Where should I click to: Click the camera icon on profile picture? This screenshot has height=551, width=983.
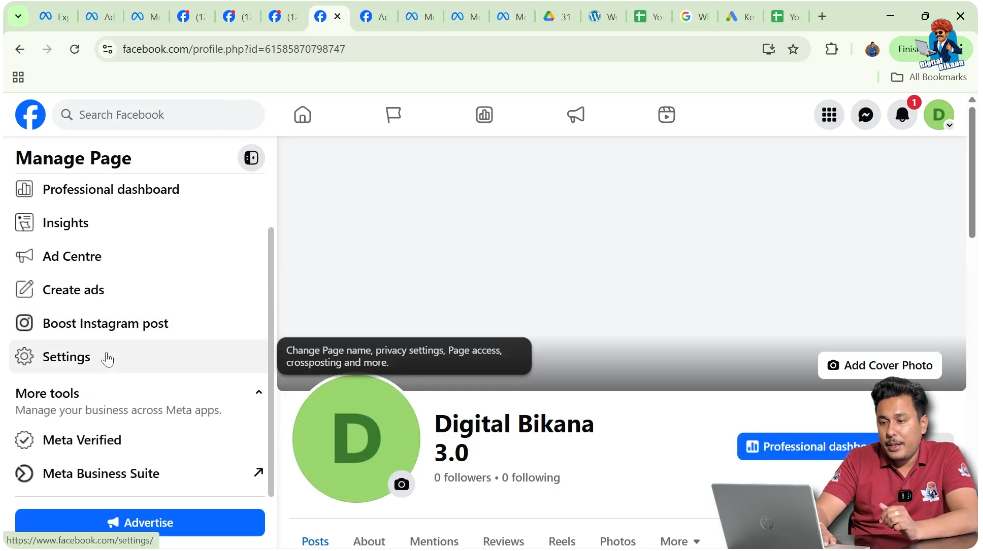pos(401,484)
